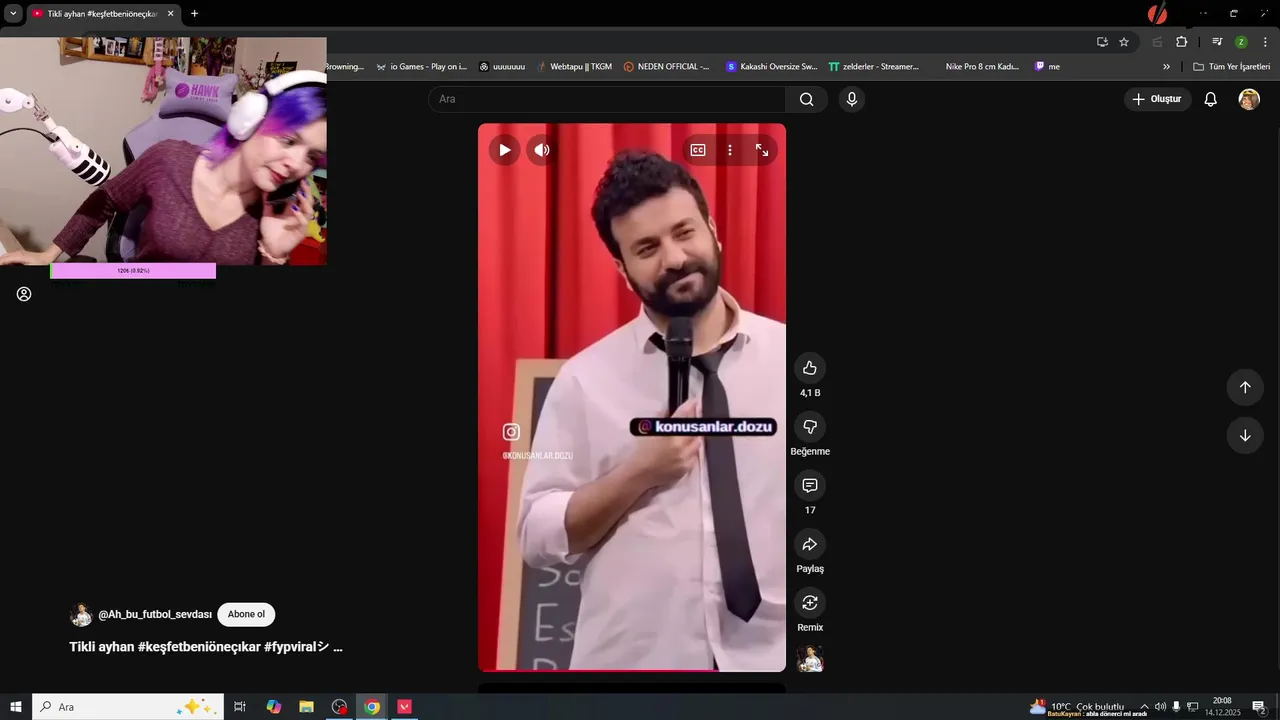This screenshot has height=720, width=1280.
Task: Open the io Games bookmark
Action: [421, 67]
